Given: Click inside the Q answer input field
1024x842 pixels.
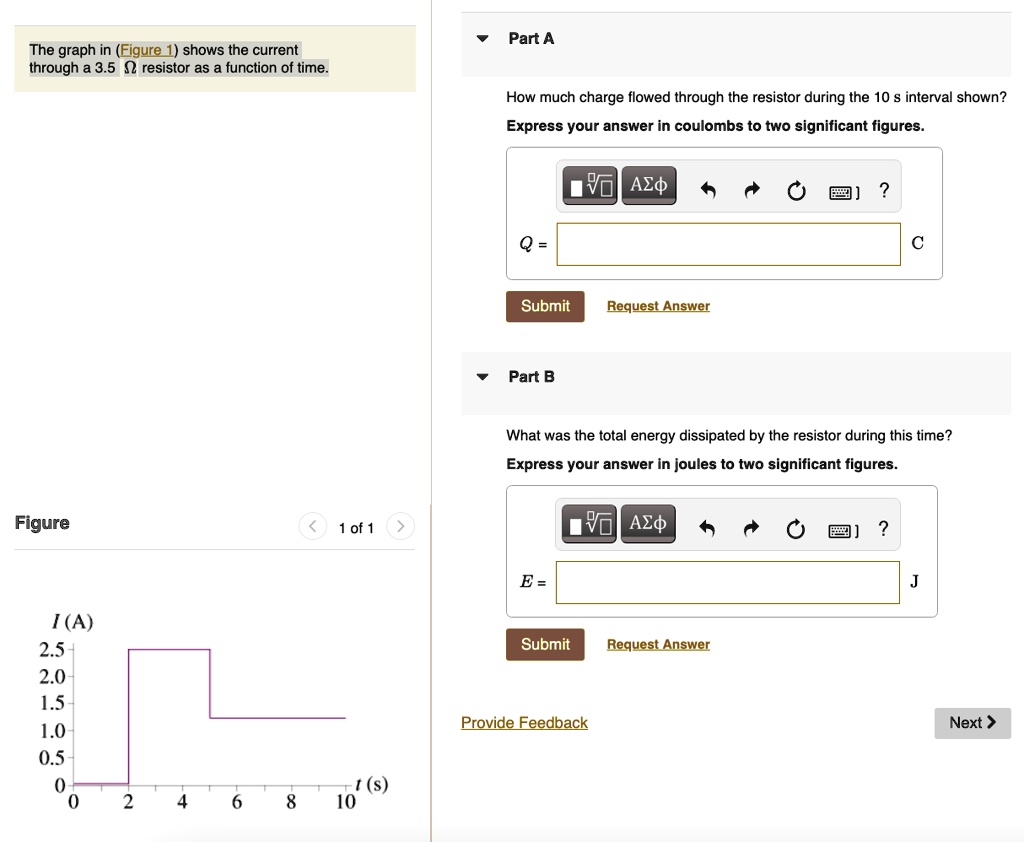Looking at the screenshot, I should pyautogui.click(x=728, y=243).
